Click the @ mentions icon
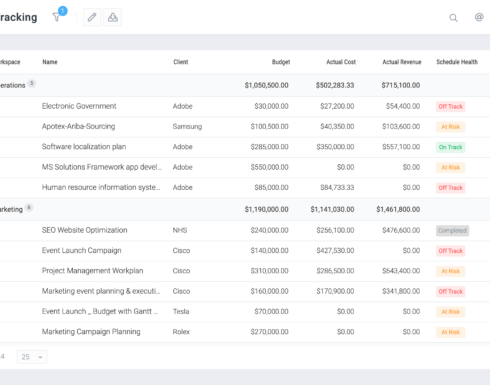Screen dimensions: 490x385 pos(479,17)
